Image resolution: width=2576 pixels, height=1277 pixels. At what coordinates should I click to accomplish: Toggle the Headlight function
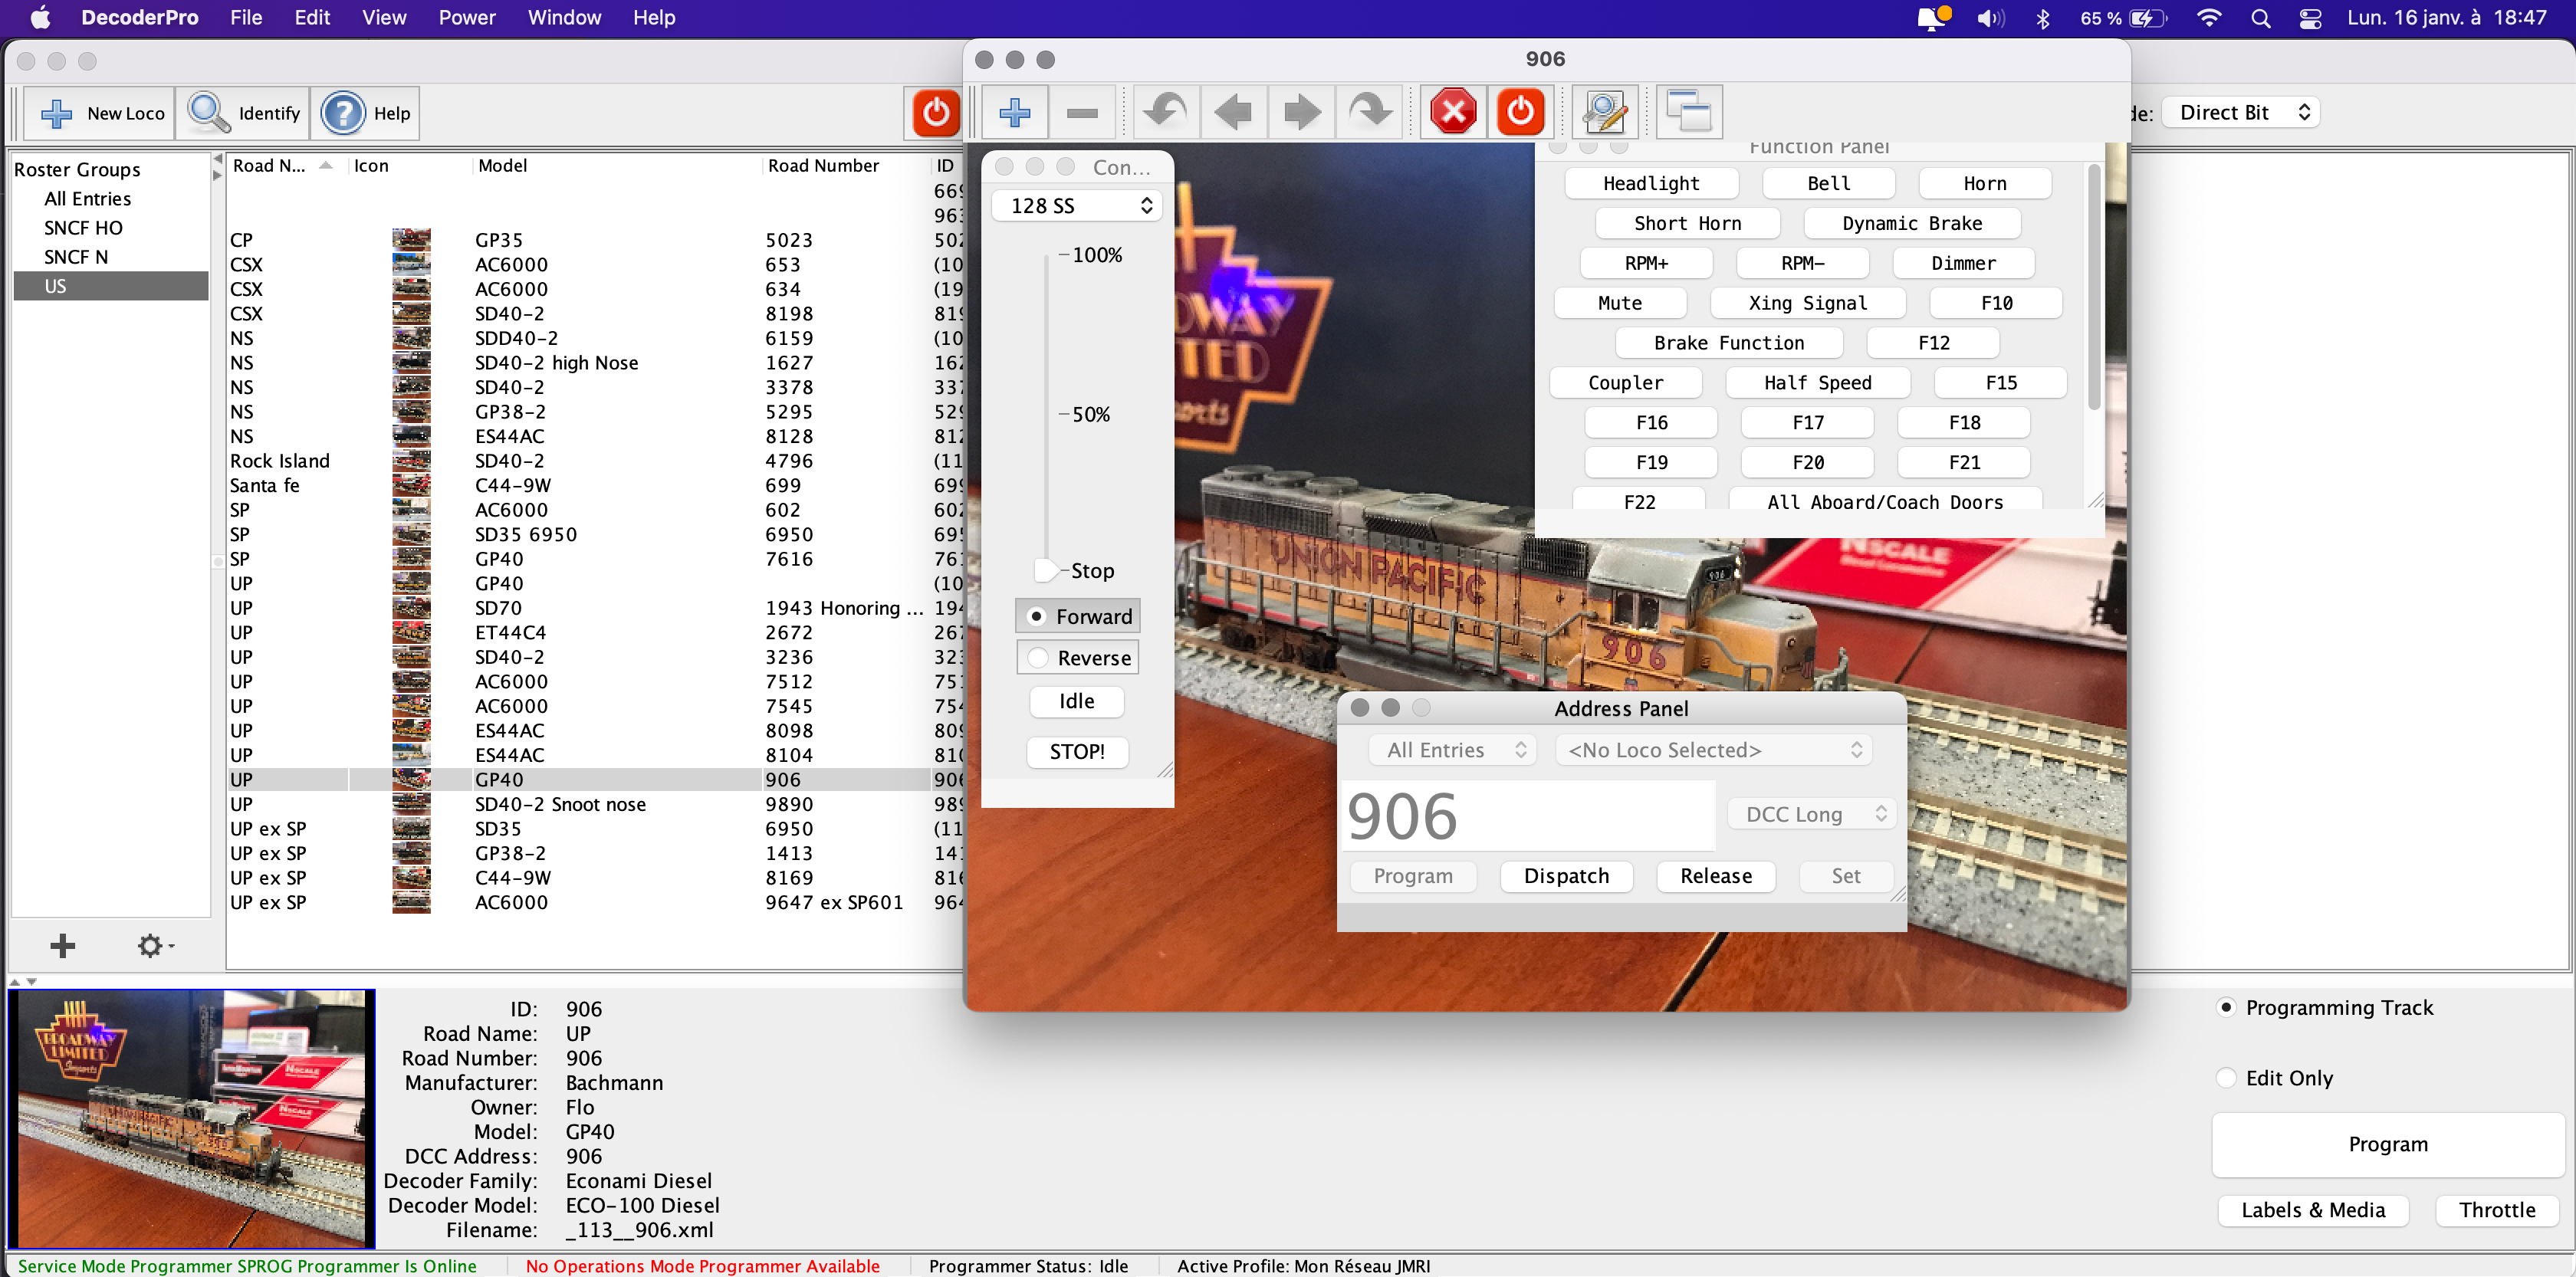pyautogui.click(x=1650, y=183)
